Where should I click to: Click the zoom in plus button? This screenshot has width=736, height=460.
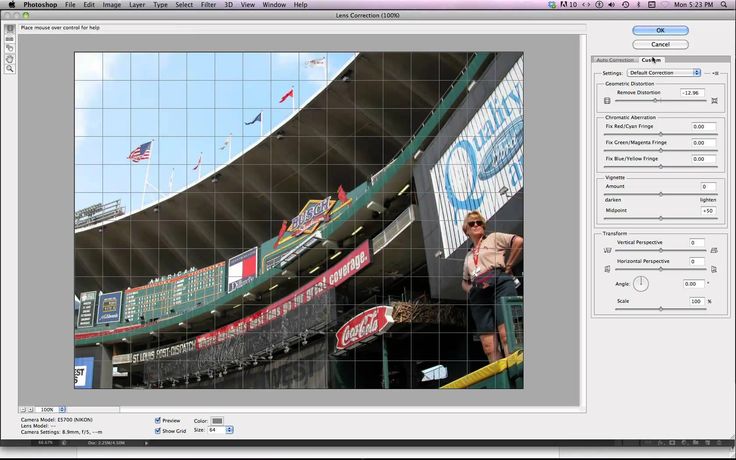(30, 410)
